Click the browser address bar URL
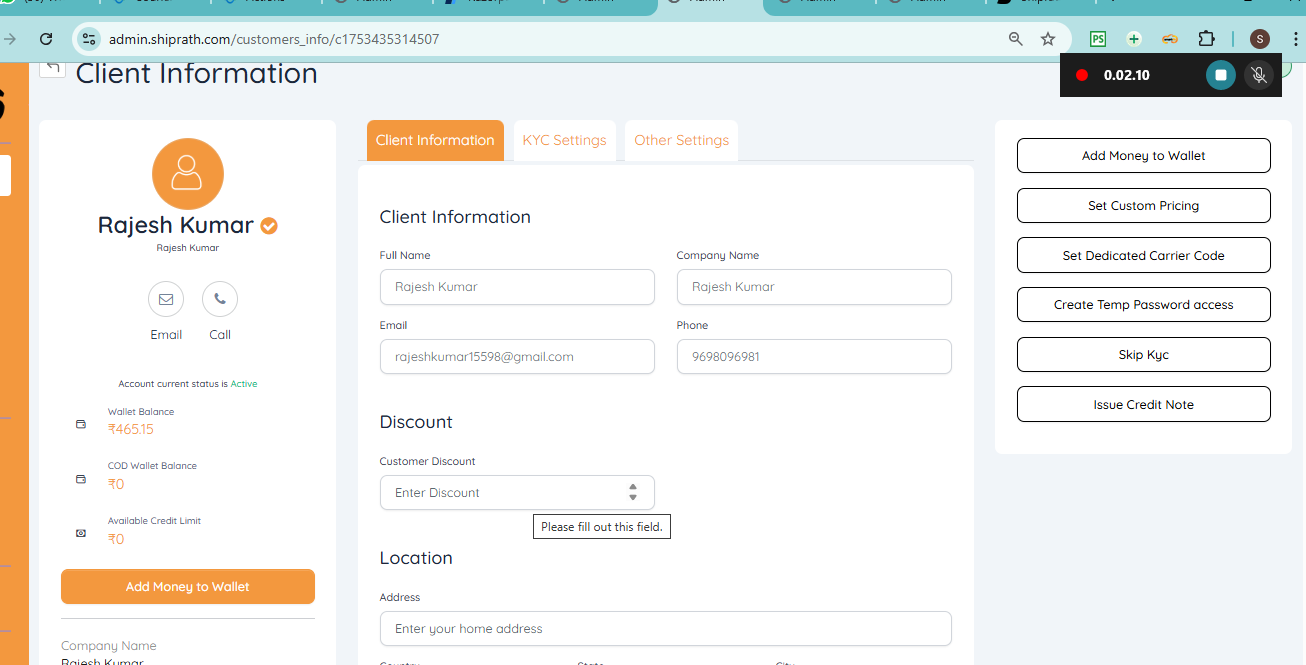Image resolution: width=1306 pixels, height=665 pixels. pyautogui.click(x=274, y=39)
